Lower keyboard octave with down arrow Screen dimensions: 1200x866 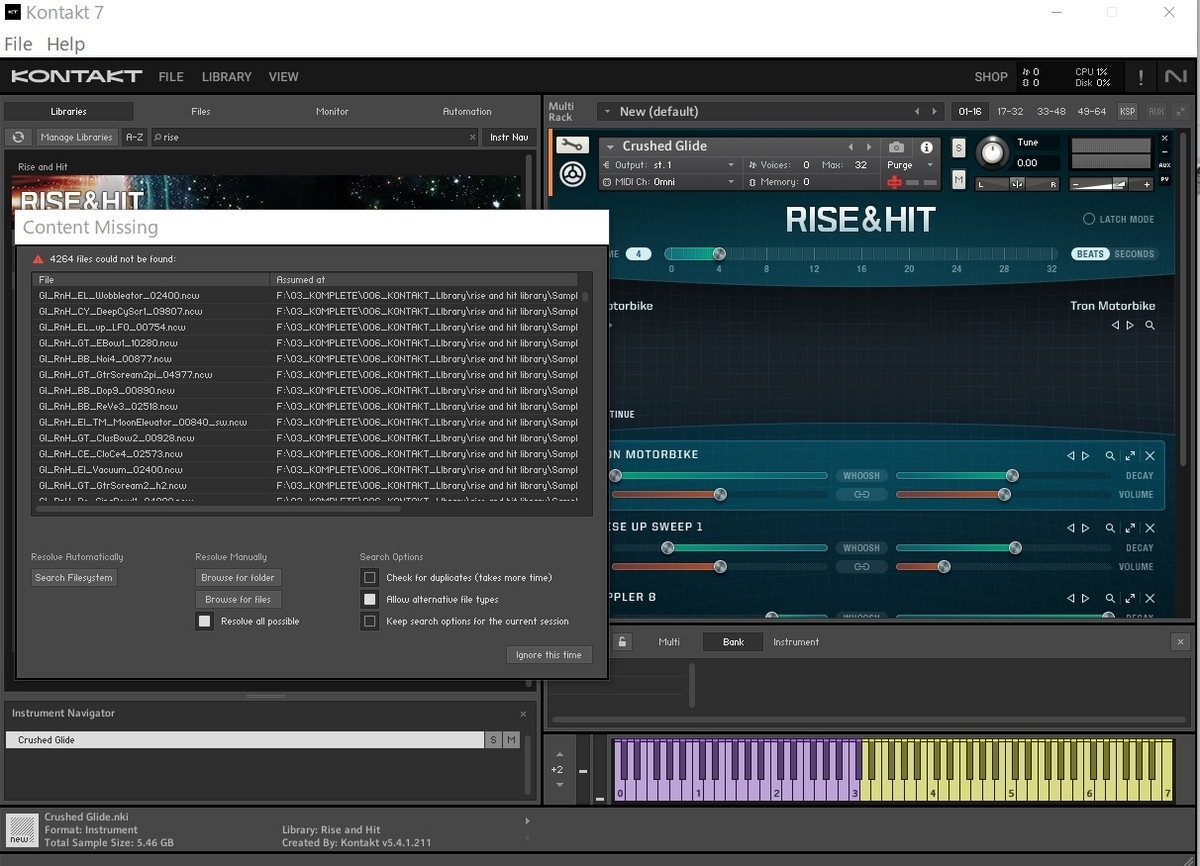coord(558,785)
